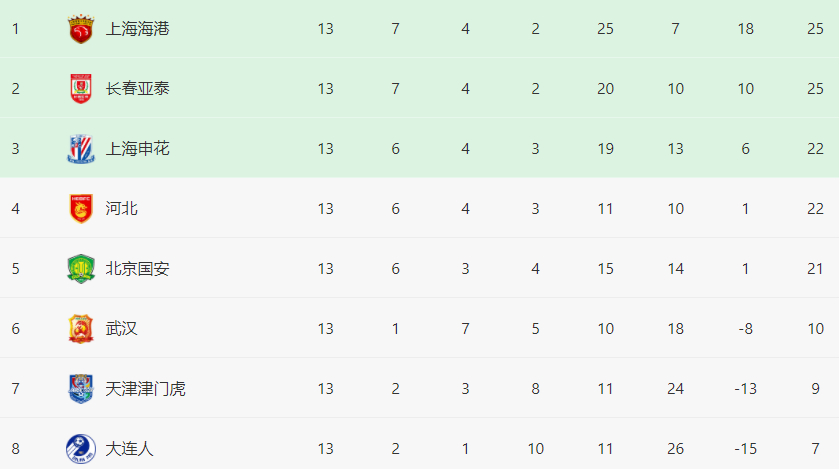Click the Dalian Pro (大连人) club crest
The image size is (839, 469).
[x=80, y=447]
